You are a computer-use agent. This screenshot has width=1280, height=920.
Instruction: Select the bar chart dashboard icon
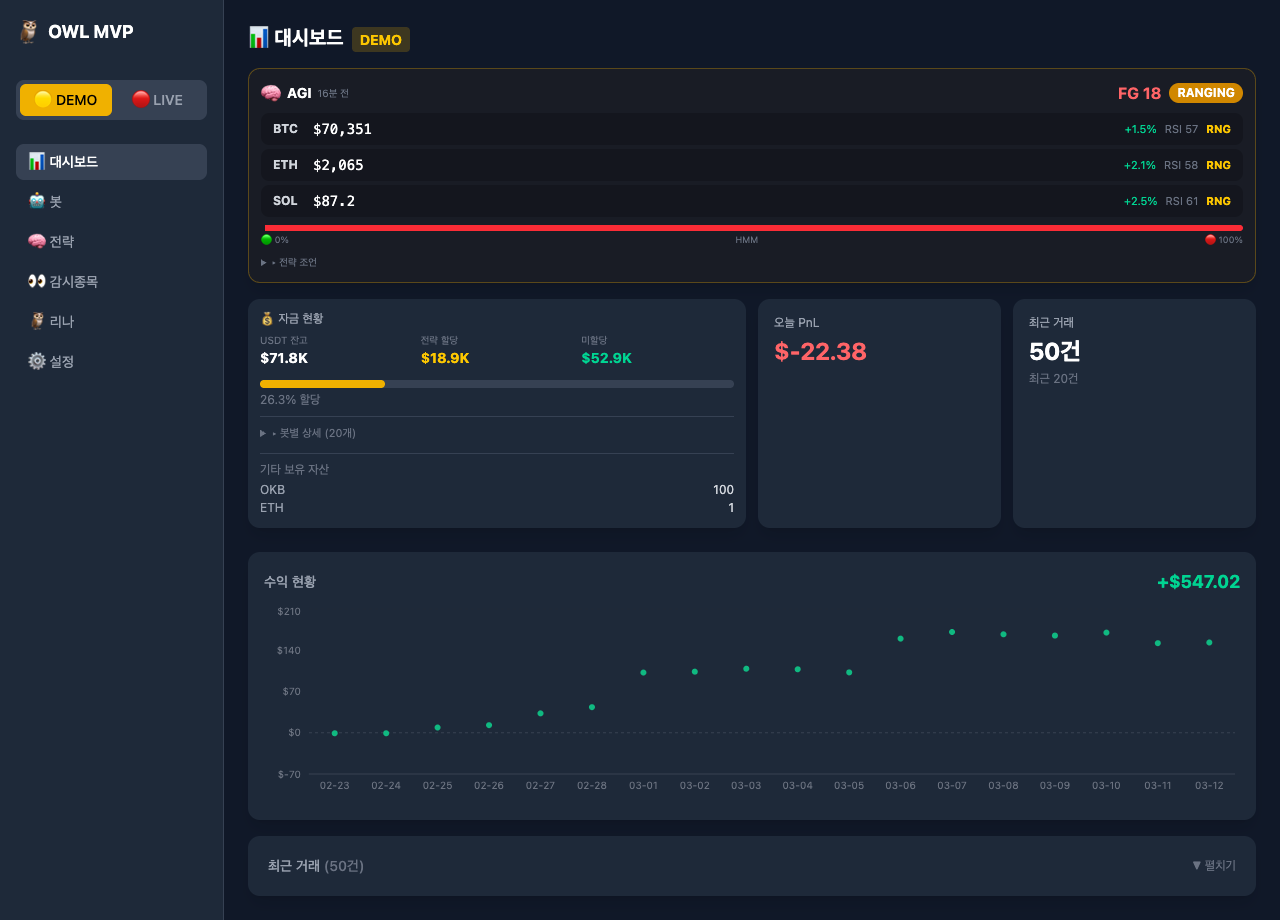point(37,161)
